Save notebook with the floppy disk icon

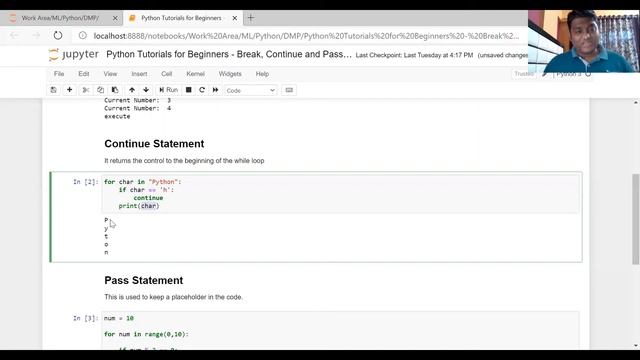(x=53, y=90)
